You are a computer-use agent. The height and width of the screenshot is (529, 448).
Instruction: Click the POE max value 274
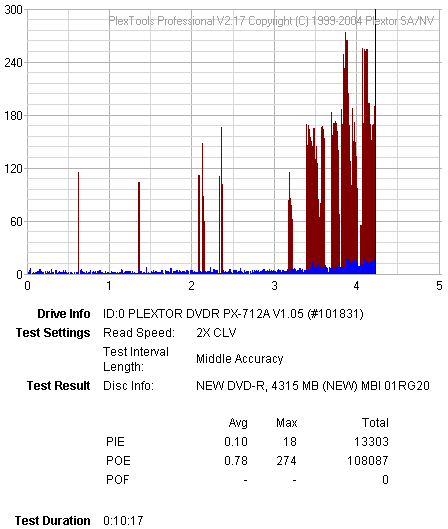coord(287,461)
